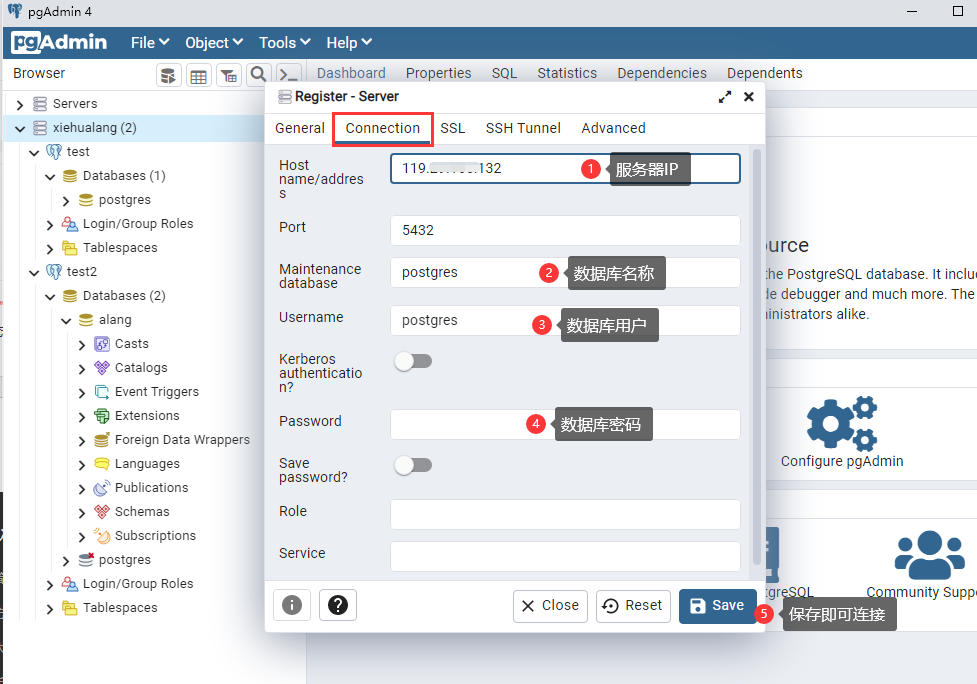Click the test2 server elephant icon
The image size is (977, 684).
point(54,272)
